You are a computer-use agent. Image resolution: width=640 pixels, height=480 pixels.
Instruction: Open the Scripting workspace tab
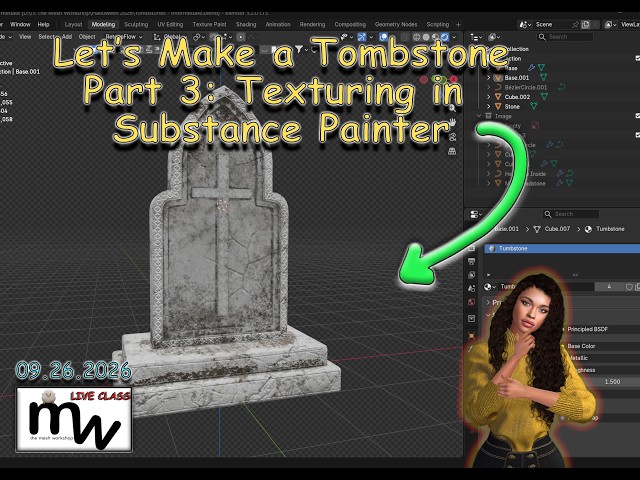(438, 24)
